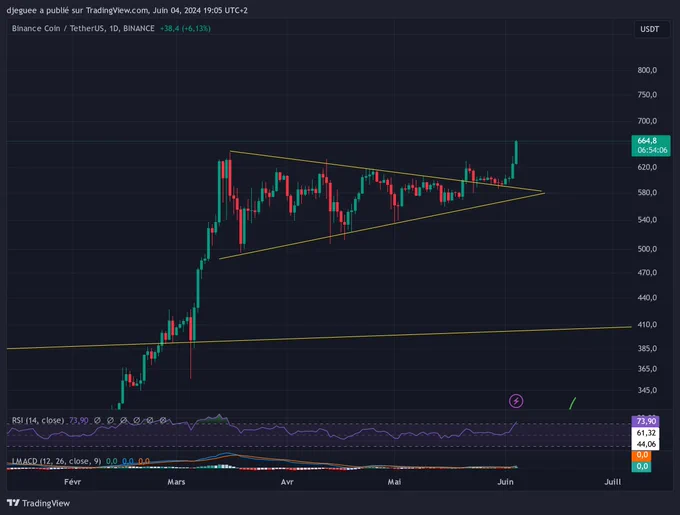
Task: Click the purple lightning event icon
Action: click(x=516, y=401)
